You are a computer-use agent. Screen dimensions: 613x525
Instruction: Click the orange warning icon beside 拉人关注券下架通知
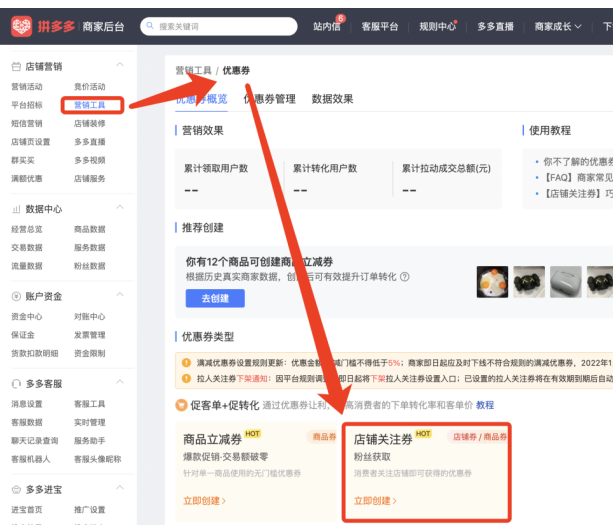pyautogui.click(x=186, y=378)
